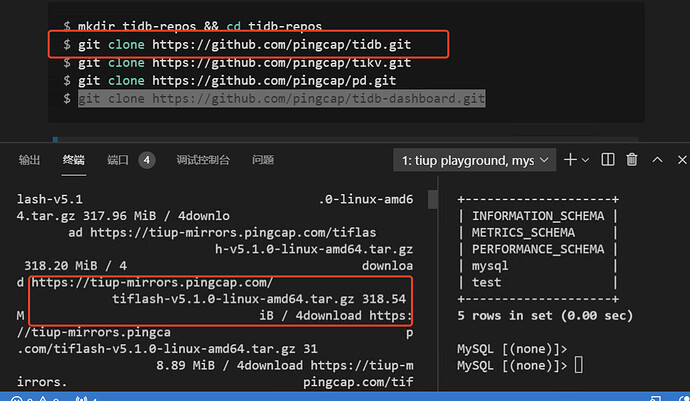Click the highlighted tidb-dashboard.git clone line

(282, 99)
